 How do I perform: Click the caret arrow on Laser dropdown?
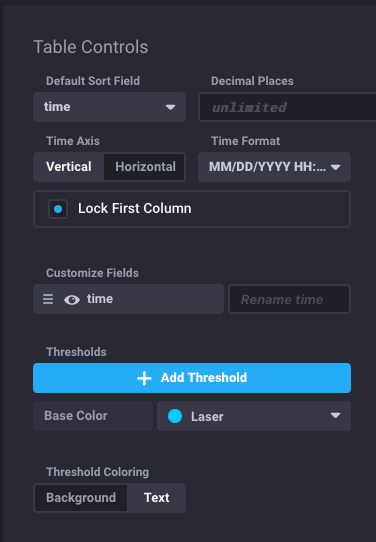(x=335, y=415)
